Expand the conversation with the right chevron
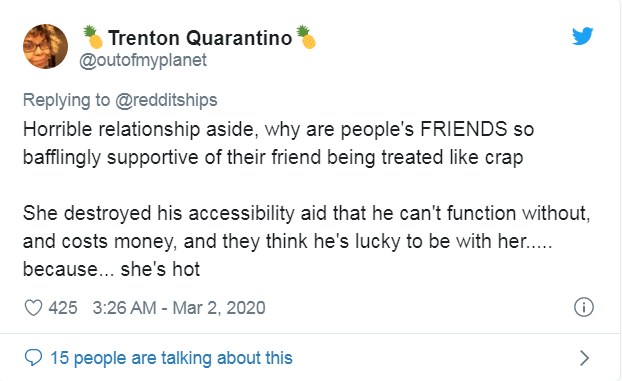The image size is (622, 381). [584, 358]
